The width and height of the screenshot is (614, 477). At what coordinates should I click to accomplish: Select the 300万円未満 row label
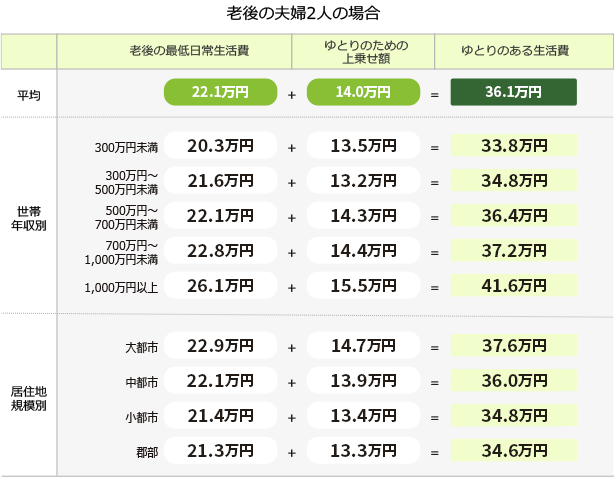(126, 148)
